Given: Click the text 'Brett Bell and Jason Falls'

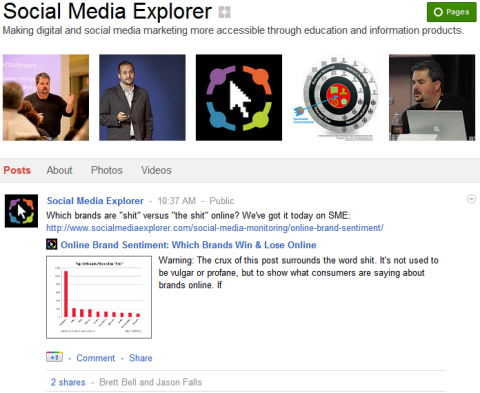Looking at the screenshot, I should (x=151, y=382).
